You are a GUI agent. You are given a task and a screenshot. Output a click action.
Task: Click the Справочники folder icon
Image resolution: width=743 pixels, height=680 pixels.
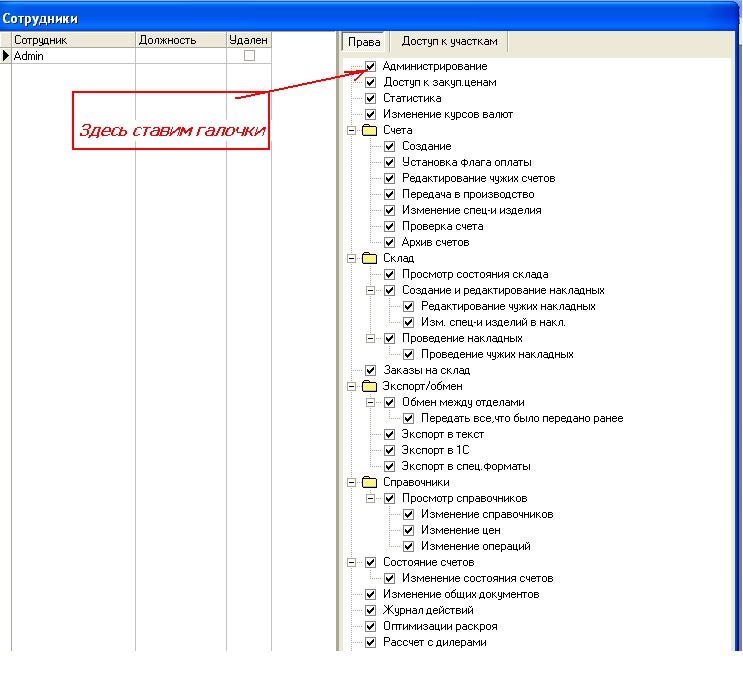coord(369,482)
